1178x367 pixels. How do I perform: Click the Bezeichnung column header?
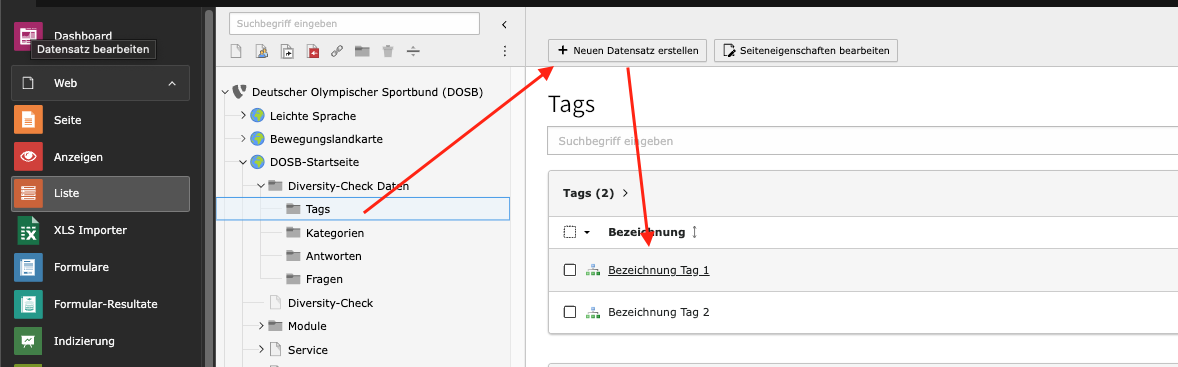[646, 233]
